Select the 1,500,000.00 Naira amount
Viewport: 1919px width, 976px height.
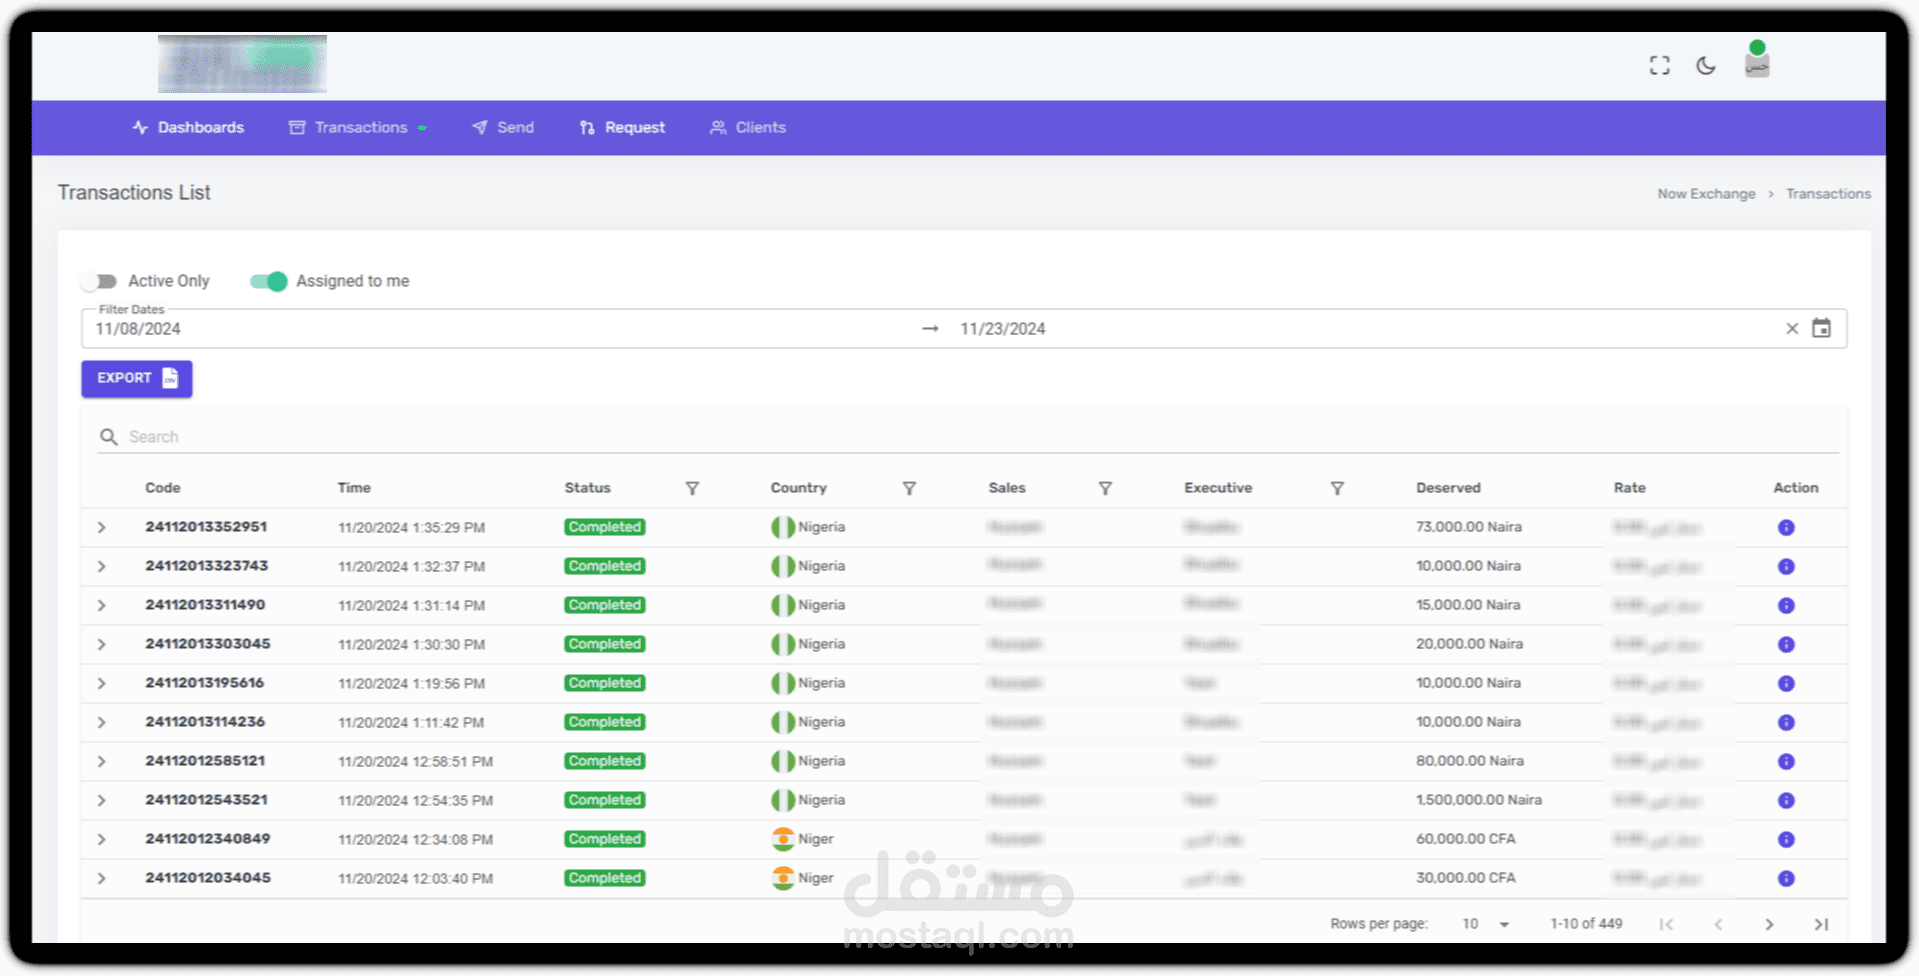click(x=1479, y=800)
